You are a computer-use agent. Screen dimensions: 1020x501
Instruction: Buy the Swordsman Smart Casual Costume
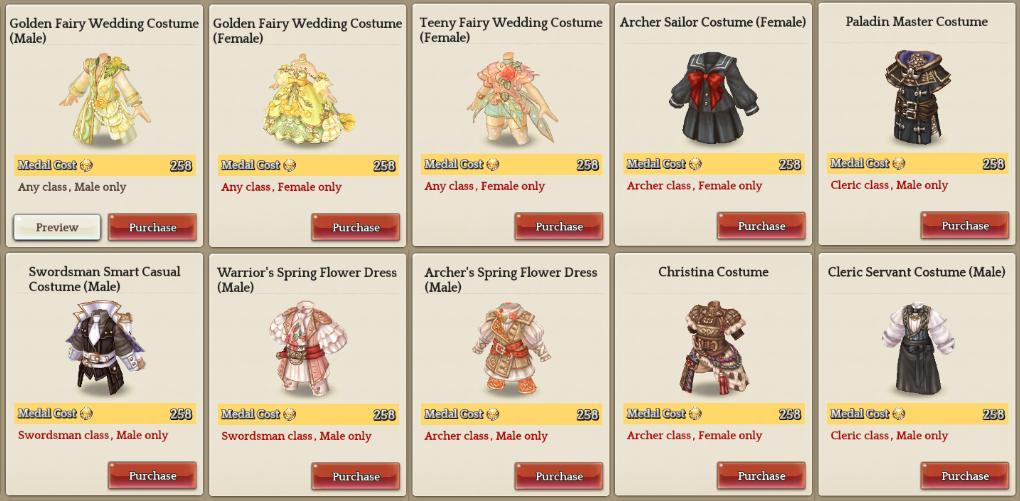coord(152,476)
